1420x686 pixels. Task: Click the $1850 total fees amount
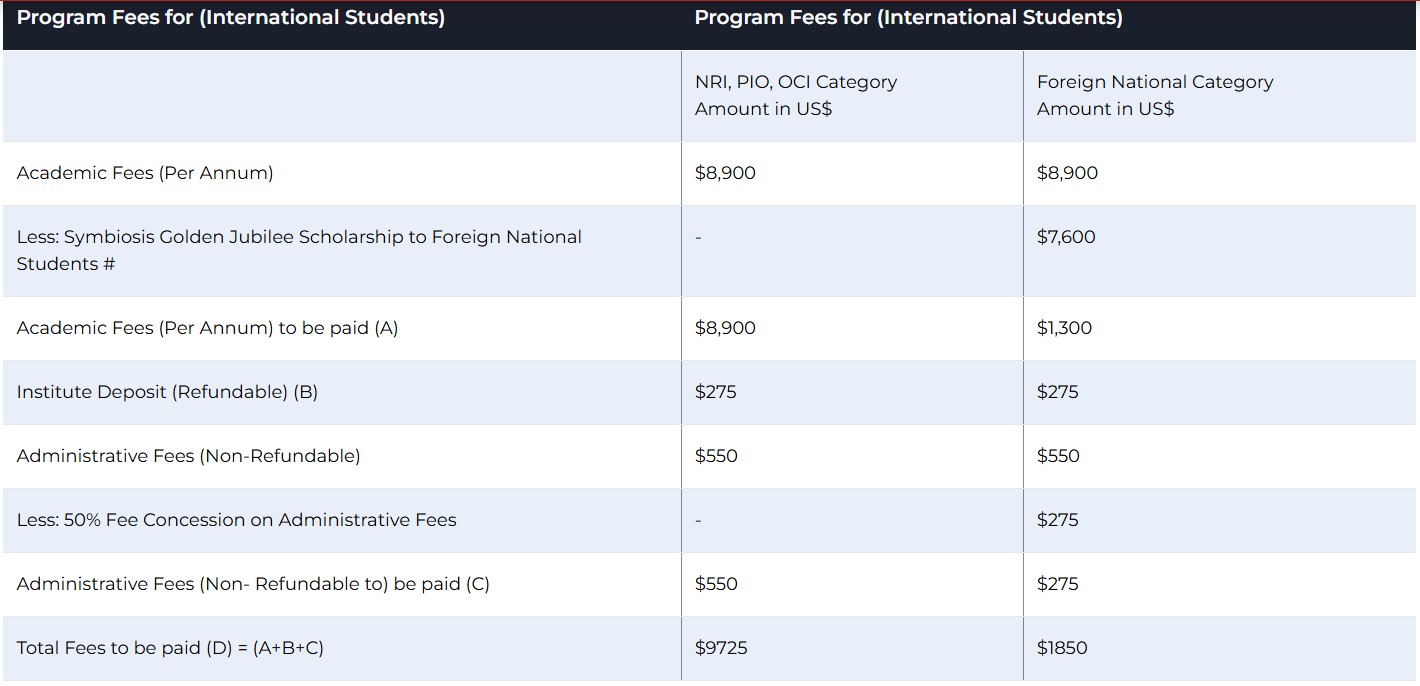1062,648
